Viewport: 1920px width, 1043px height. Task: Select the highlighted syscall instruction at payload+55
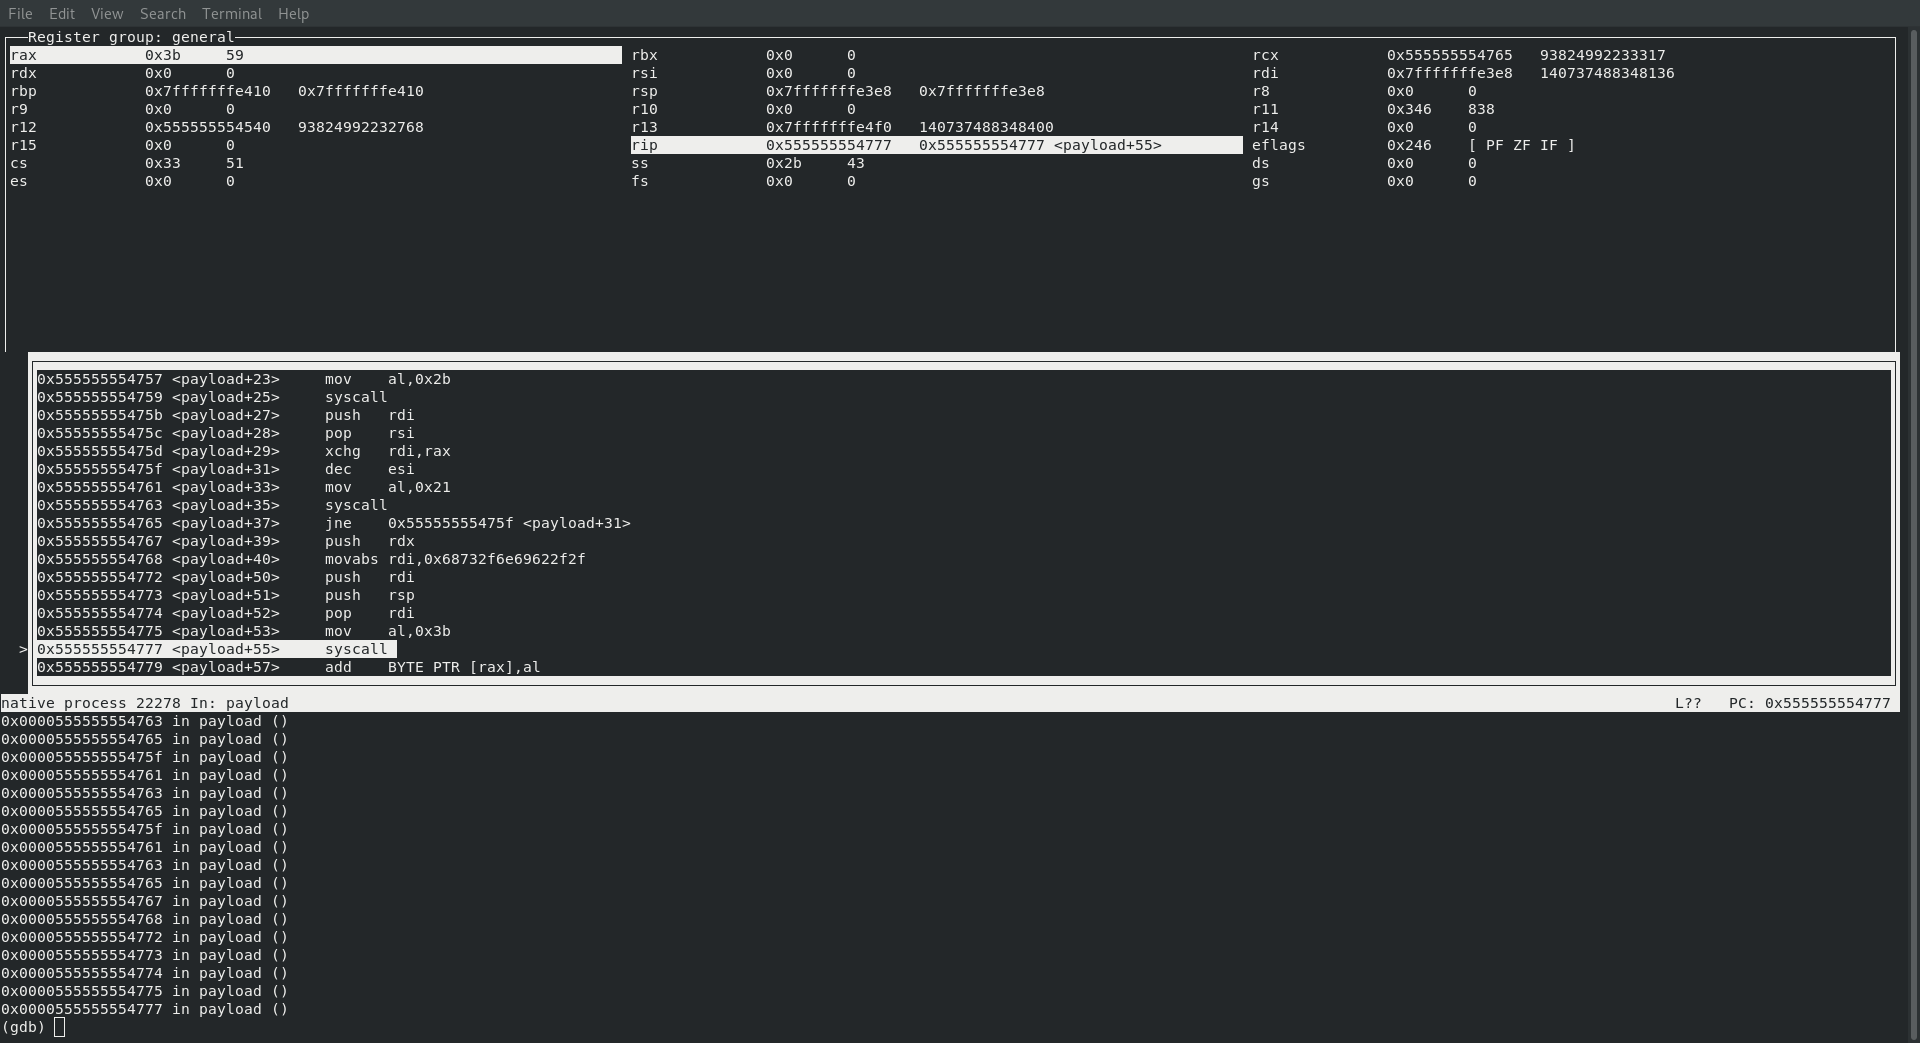point(215,649)
